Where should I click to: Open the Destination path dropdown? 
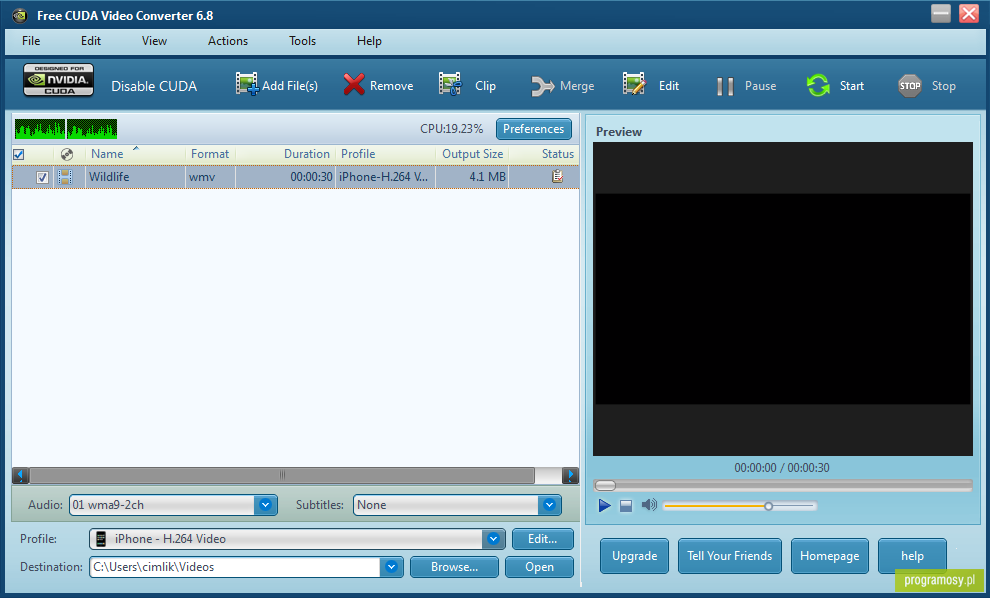pos(391,566)
